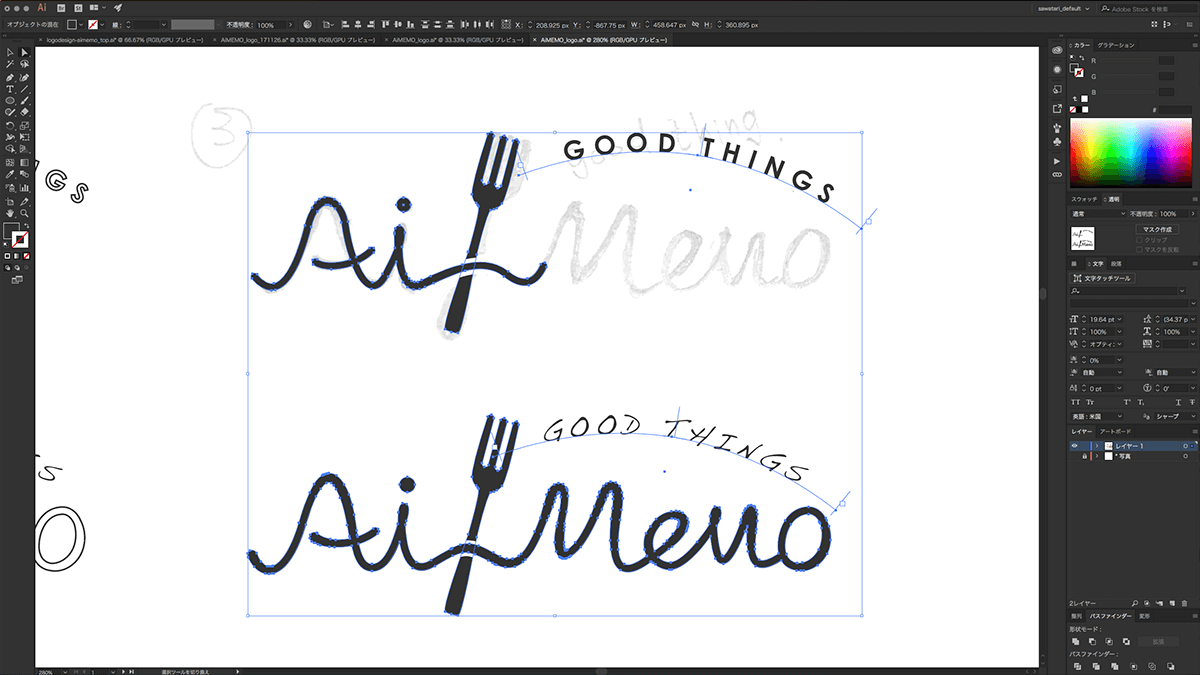Open blend mode 通常 dropdown
The height and width of the screenshot is (675, 1200).
(1097, 214)
